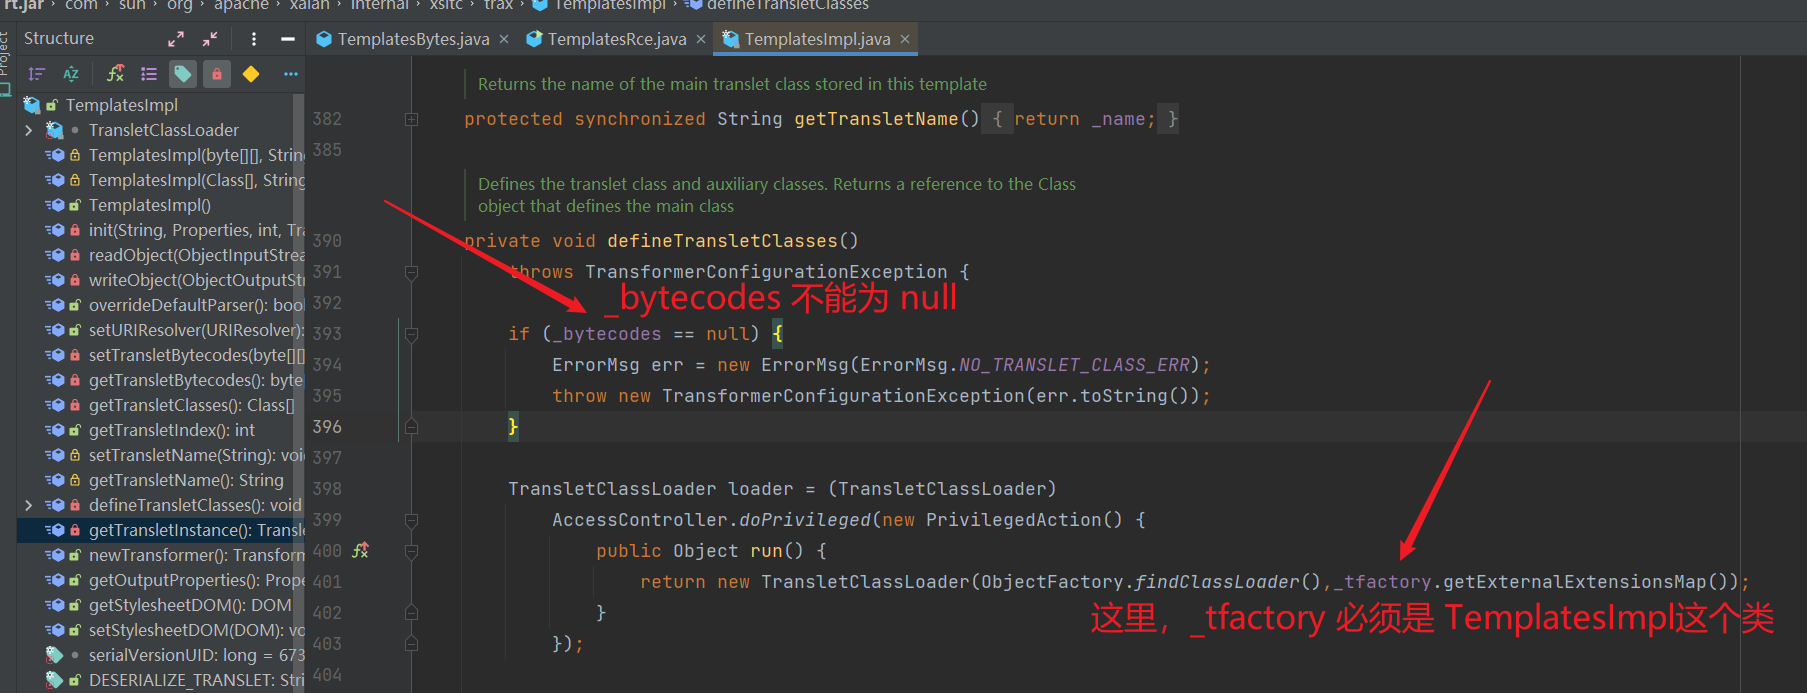Open Structure panel options menu (three dots)

(x=254, y=39)
